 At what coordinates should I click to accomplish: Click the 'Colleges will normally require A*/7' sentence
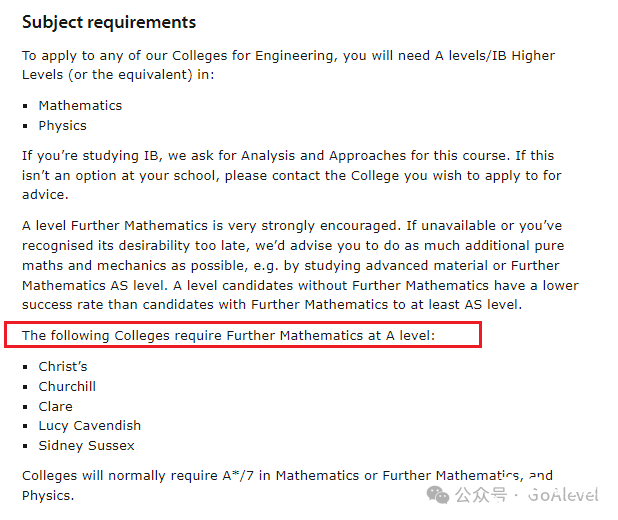coord(287,485)
